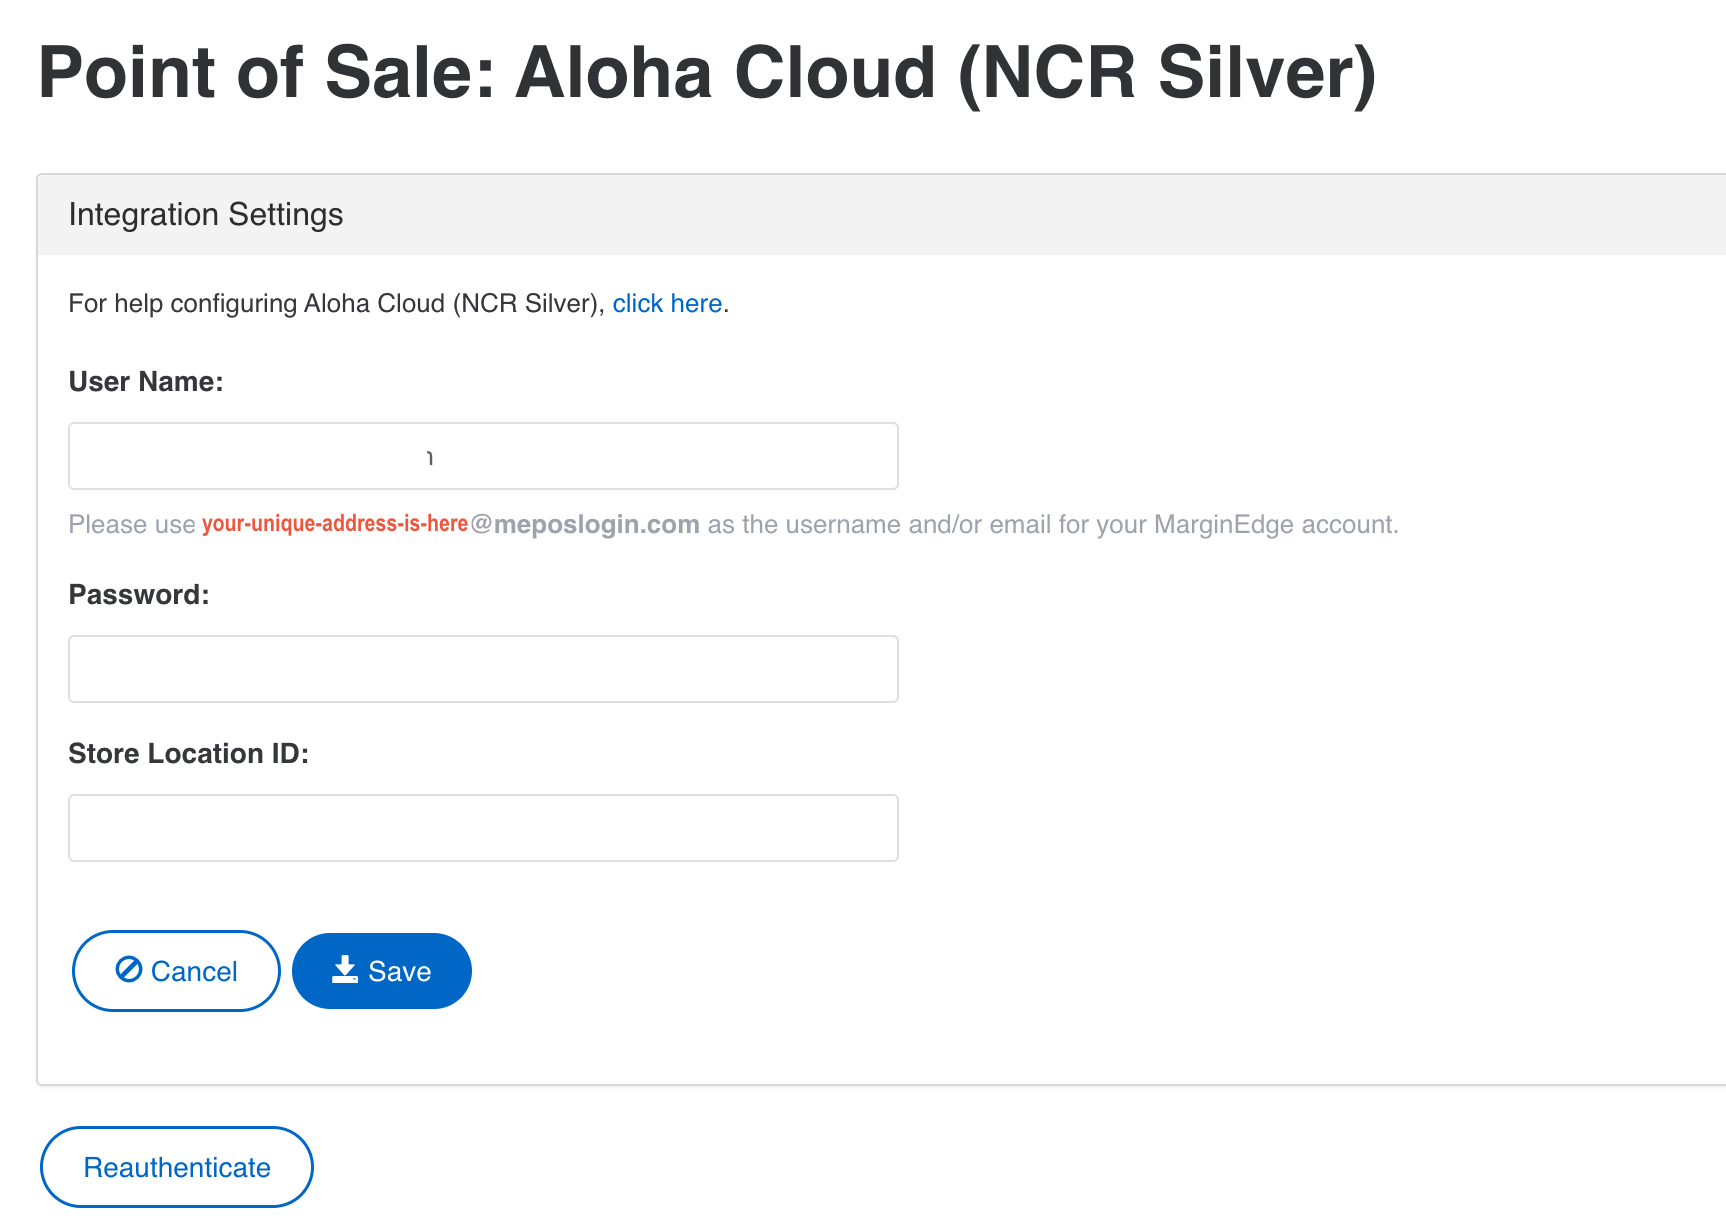Click the download arrow icon in Save
The width and height of the screenshot is (1726, 1226).
(x=345, y=969)
